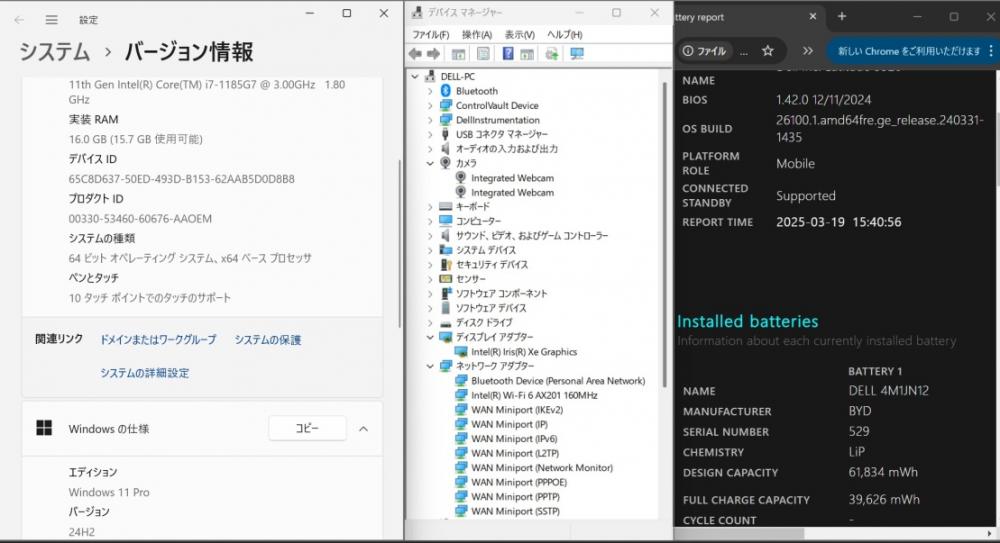Click the Settings window vertical scrollbar

(400, 242)
